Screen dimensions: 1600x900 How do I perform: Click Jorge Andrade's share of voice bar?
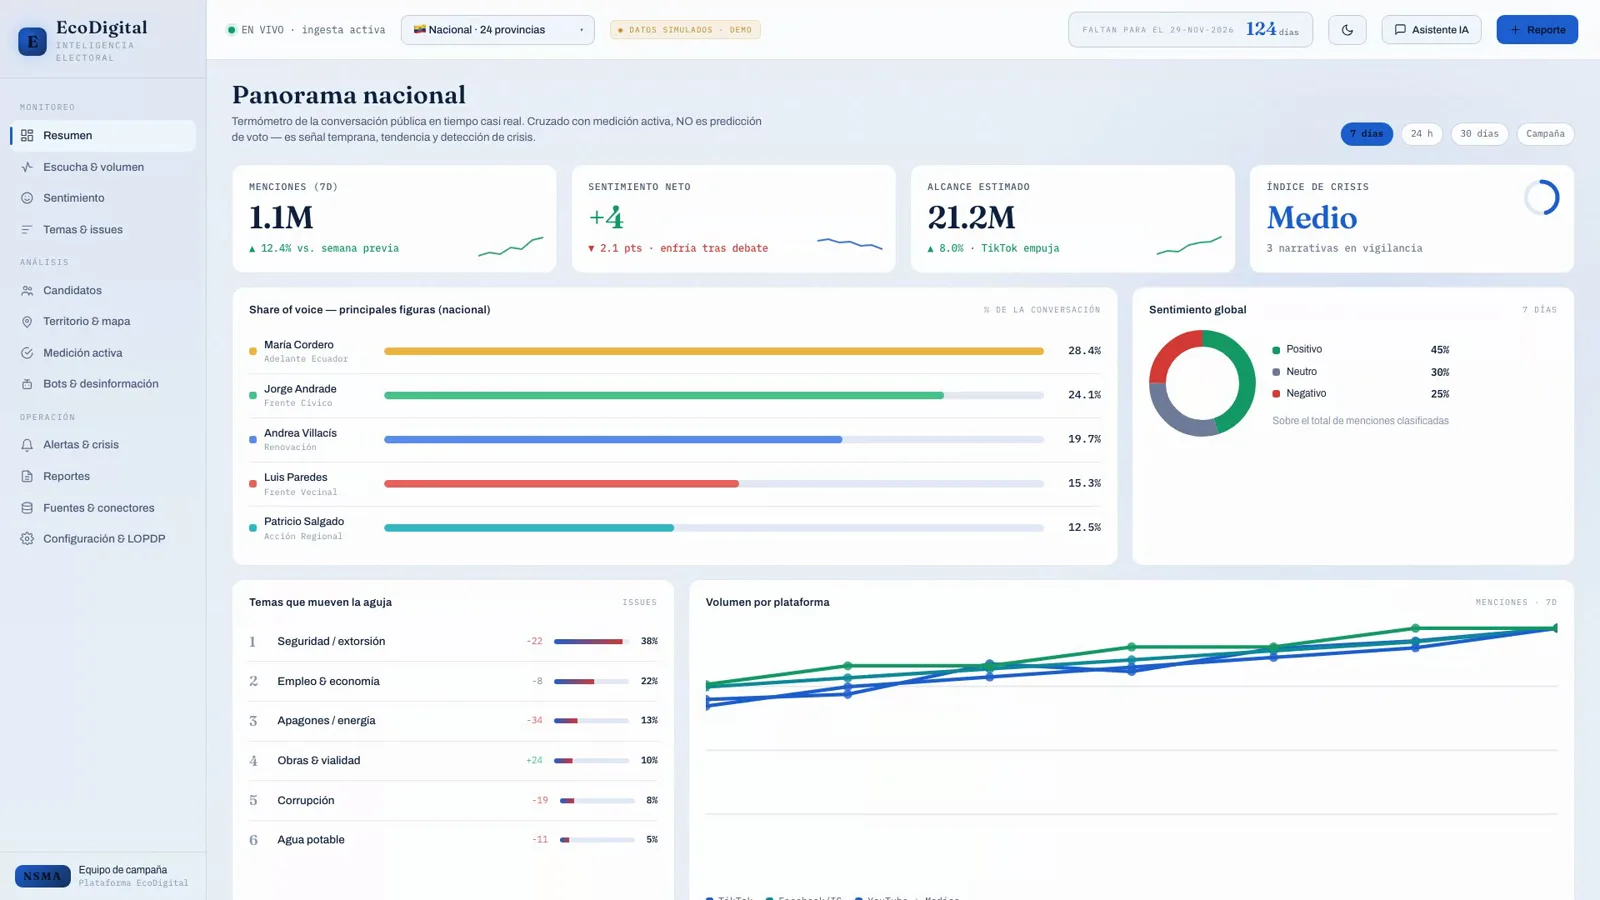(x=714, y=395)
